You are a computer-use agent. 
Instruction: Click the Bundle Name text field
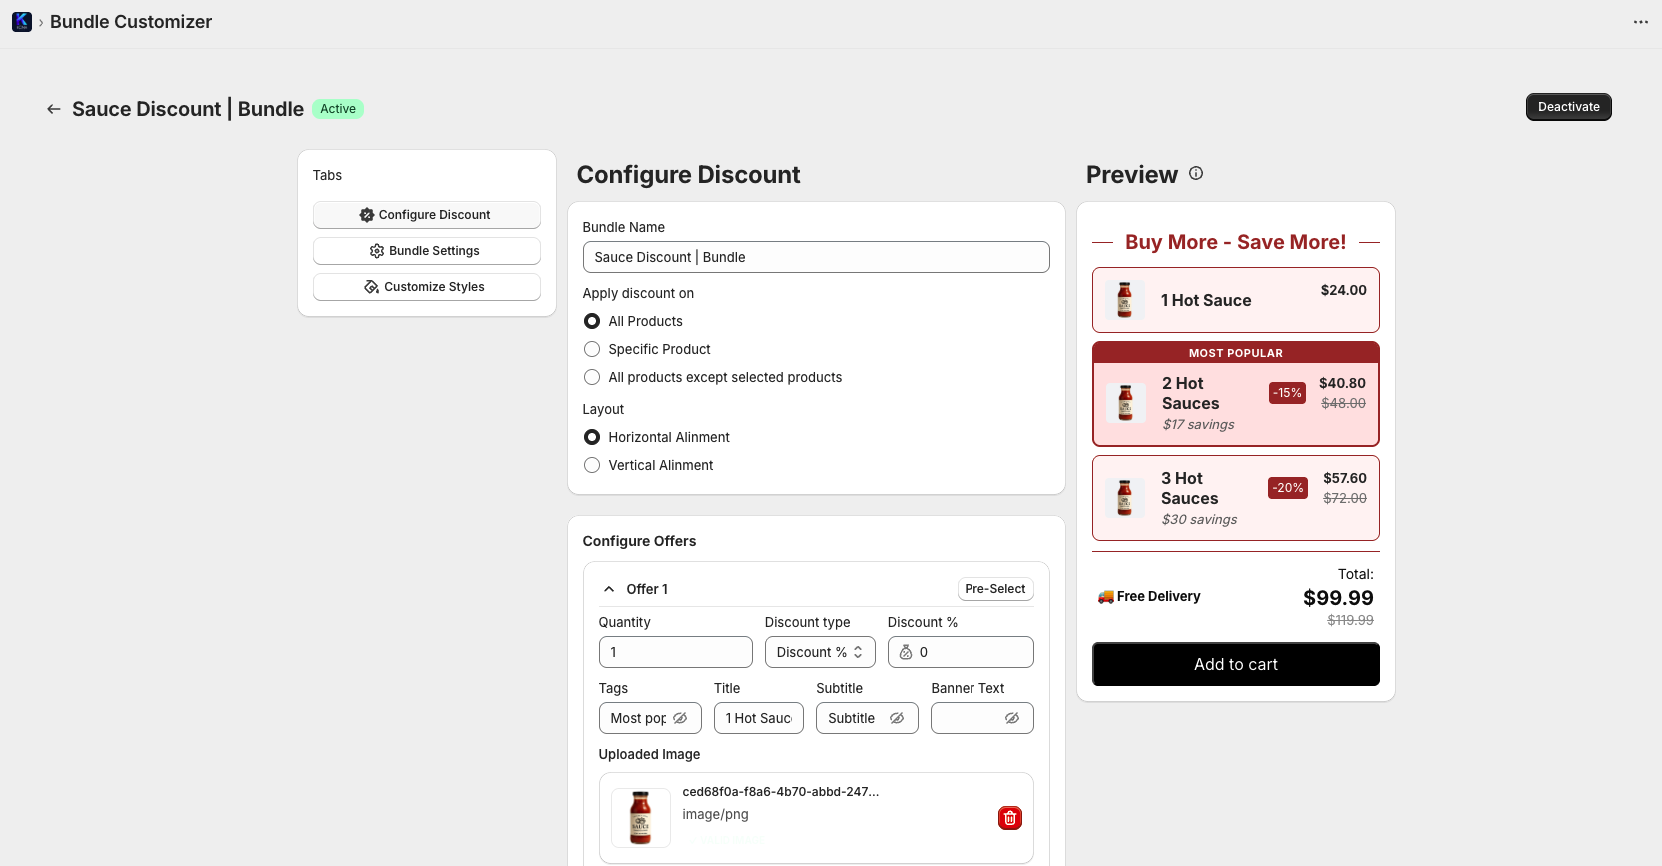[x=815, y=257]
